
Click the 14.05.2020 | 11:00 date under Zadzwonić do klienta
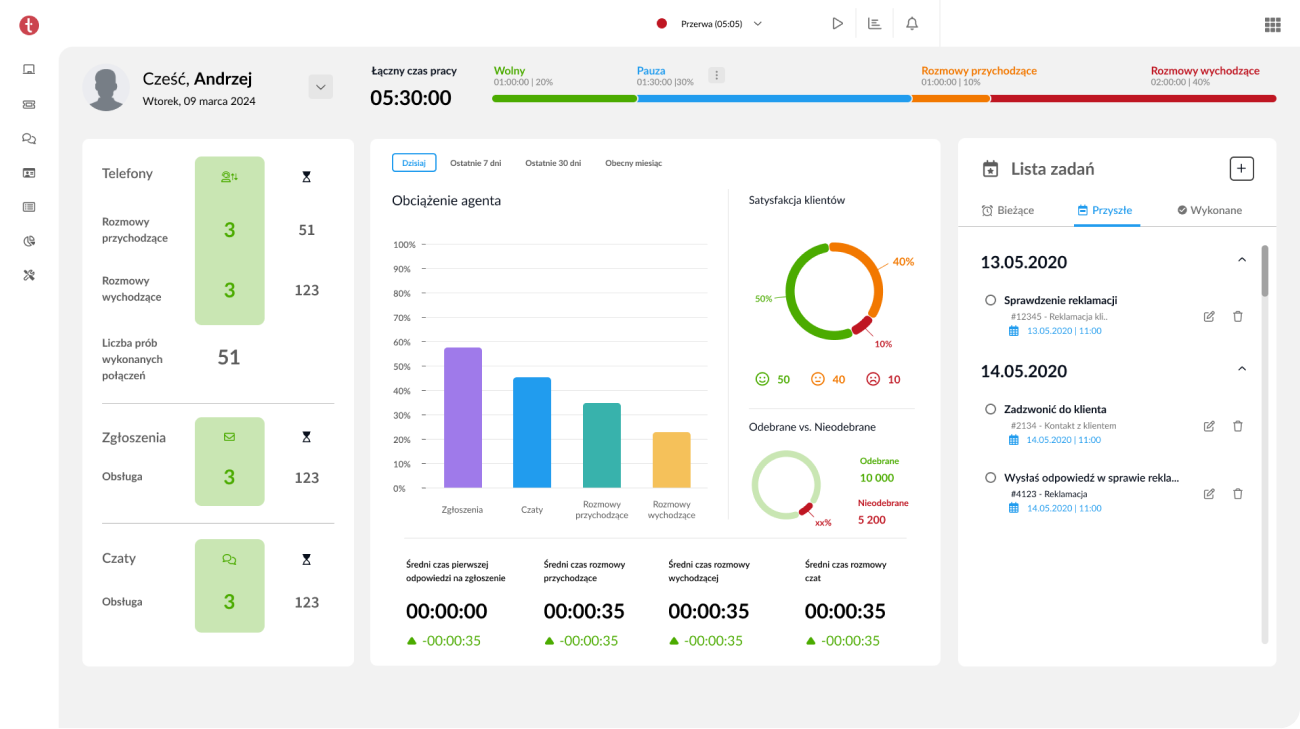pyautogui.click(x=1064, y=440)
